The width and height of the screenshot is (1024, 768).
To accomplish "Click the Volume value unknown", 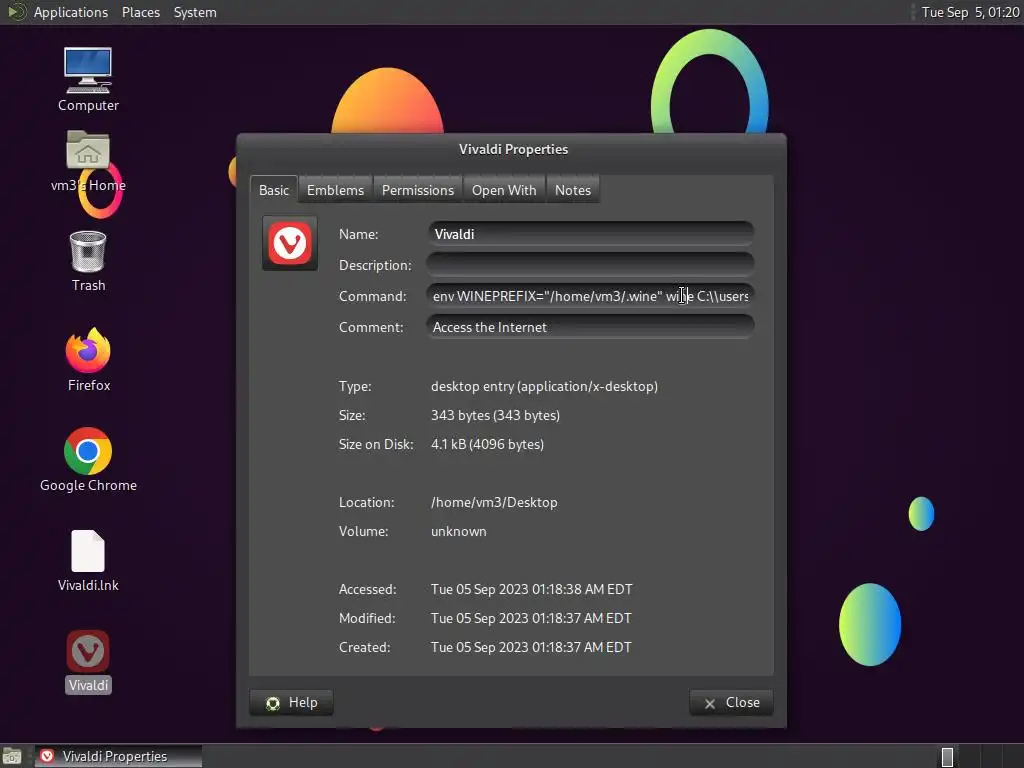I will tap(458, 531).
